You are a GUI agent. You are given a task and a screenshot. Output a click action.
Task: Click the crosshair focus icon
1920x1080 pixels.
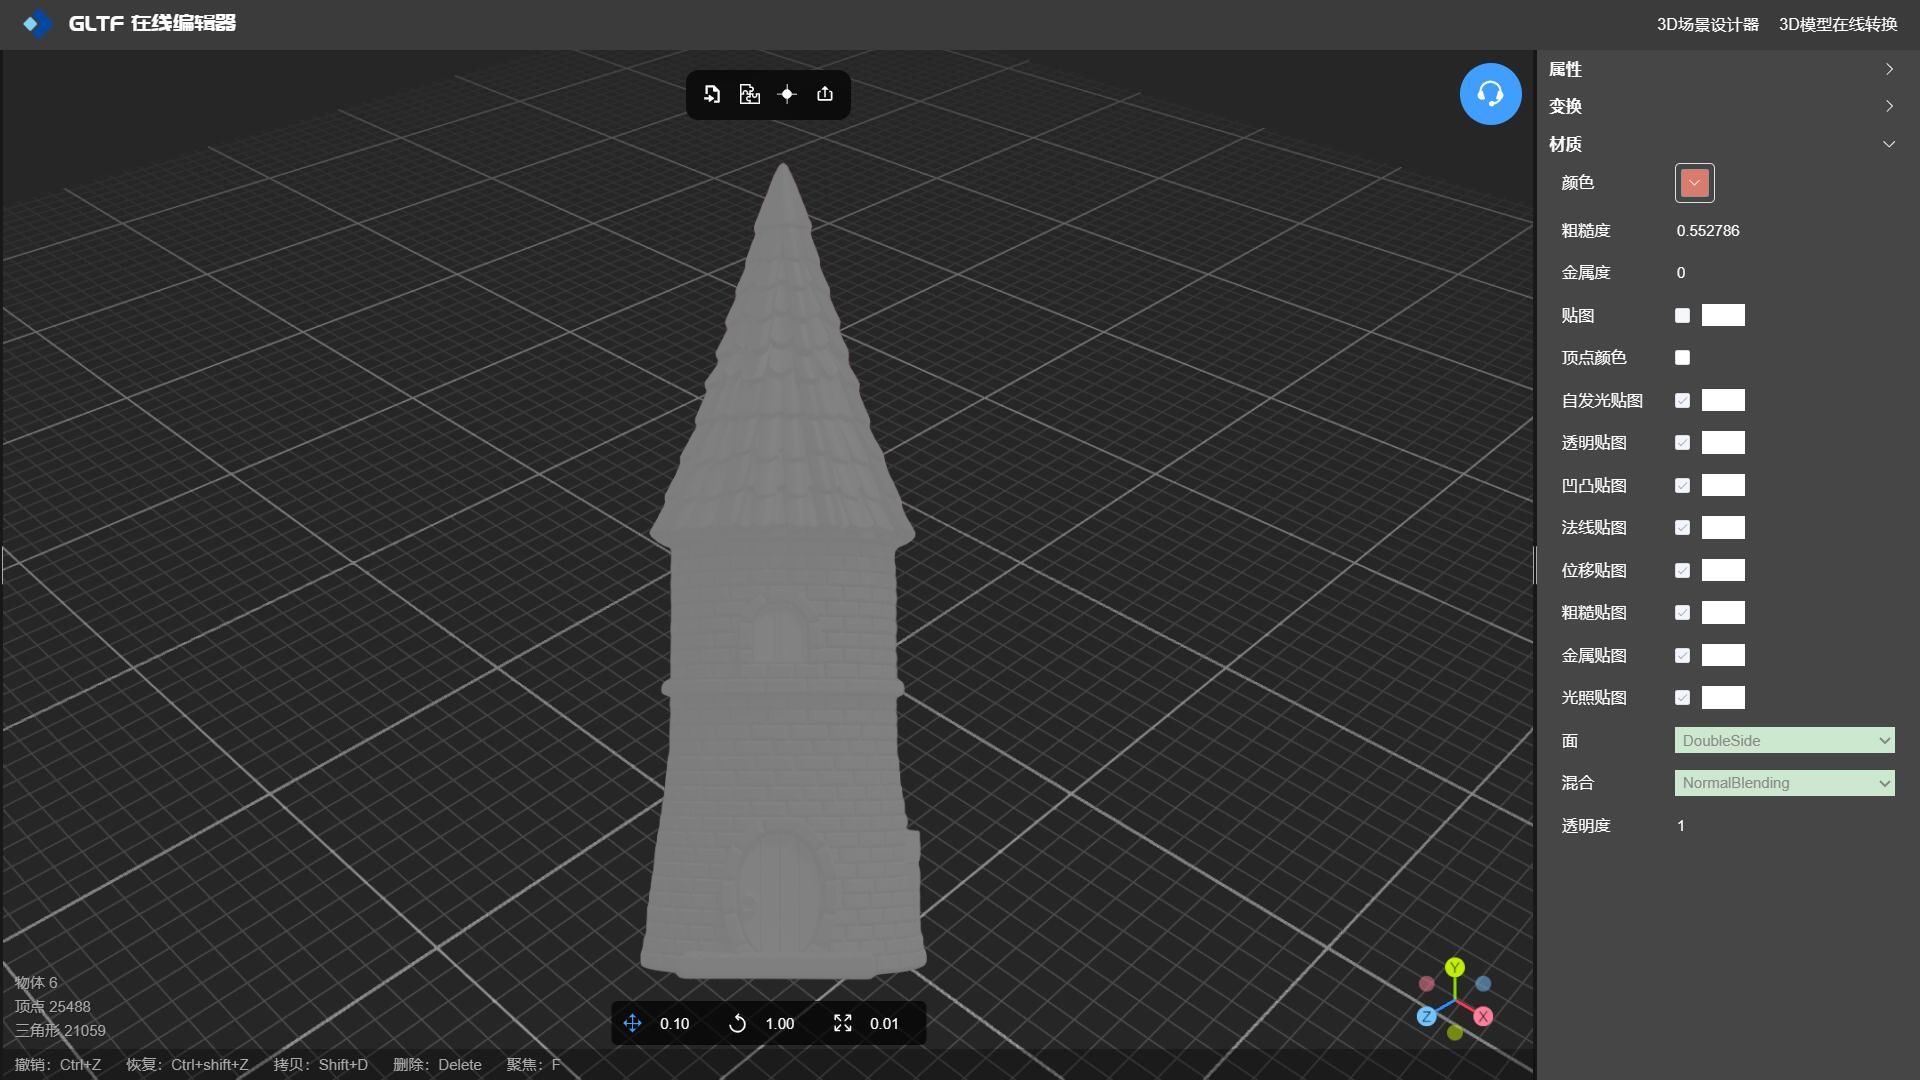pyautogui.click(x=787, y=94)
